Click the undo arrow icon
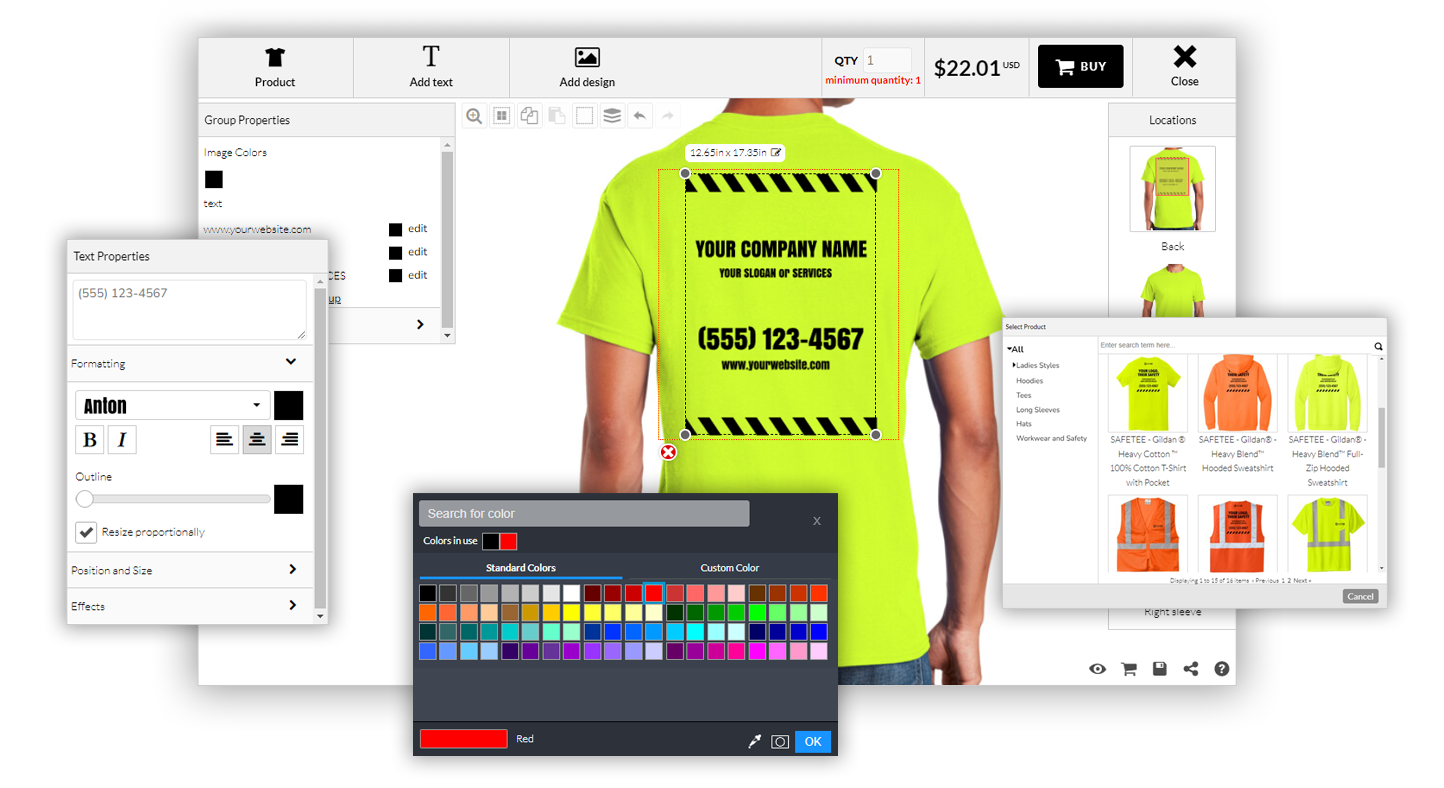Screen dimensions: 1444x788 [640, 116]
